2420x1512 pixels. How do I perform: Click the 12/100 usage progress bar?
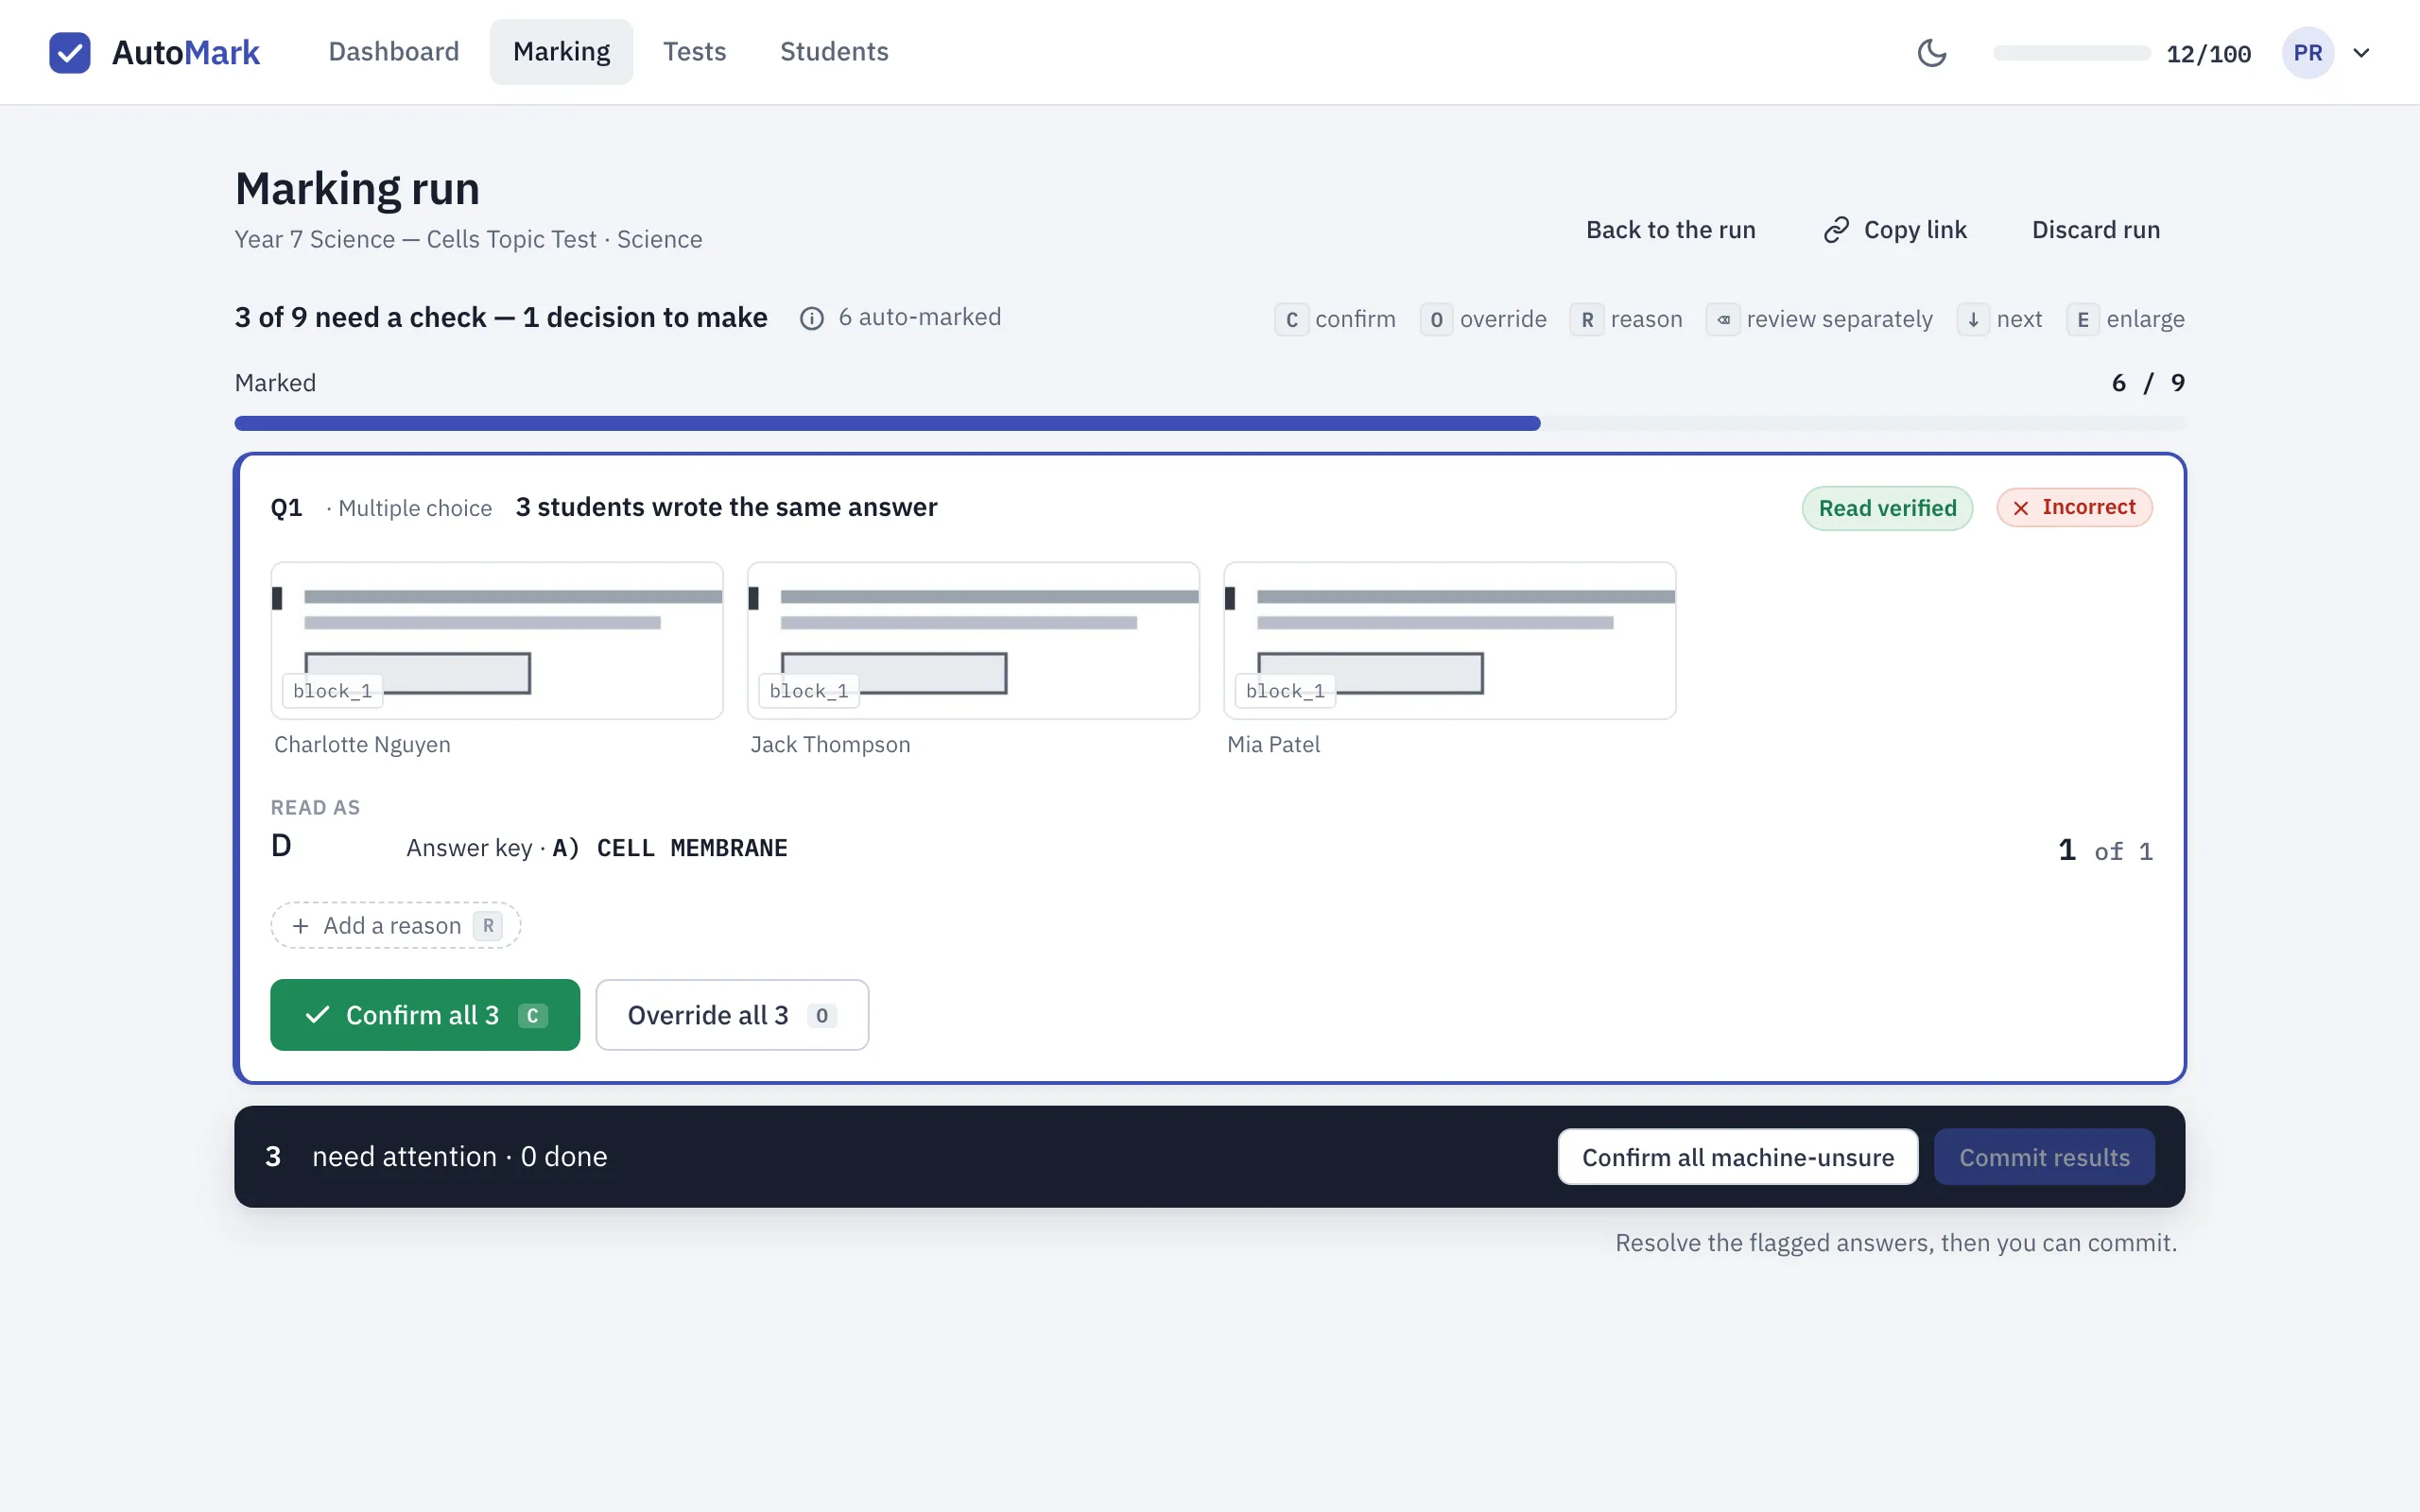click(x=2071, y=53)
